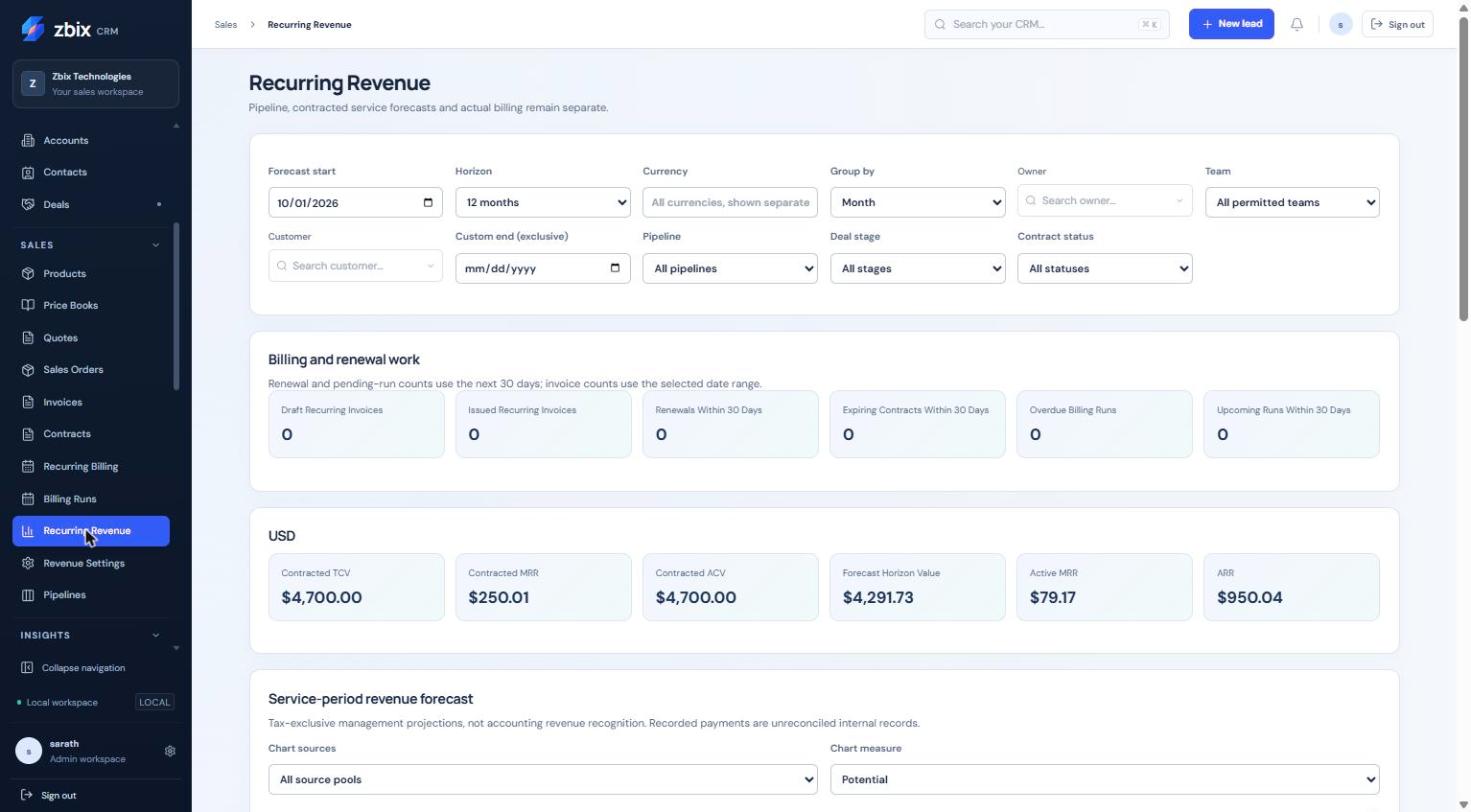
Task: Open Pipelines menu item
Action: (x=91, y=595)
